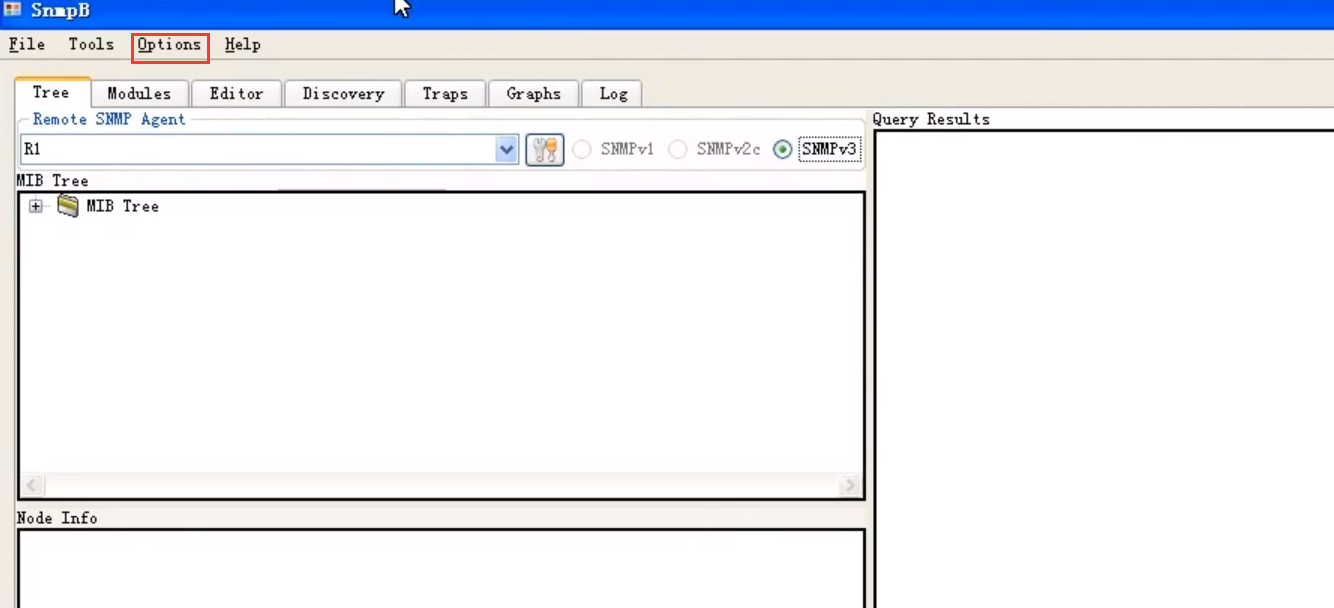Select the SNMPv3 radio button

click(783, 148)
